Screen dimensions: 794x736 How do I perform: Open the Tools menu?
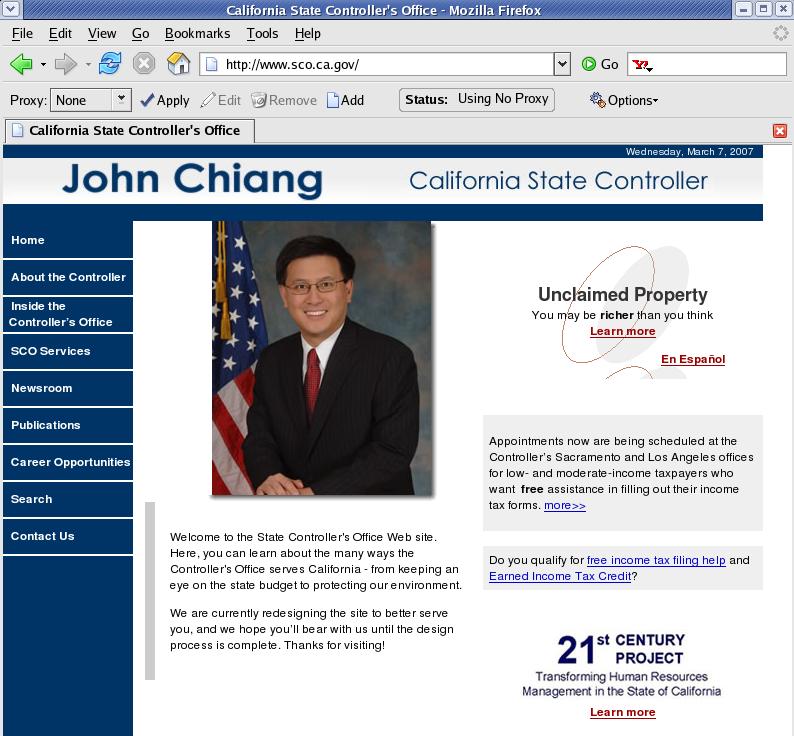click(x=262, y=33)
